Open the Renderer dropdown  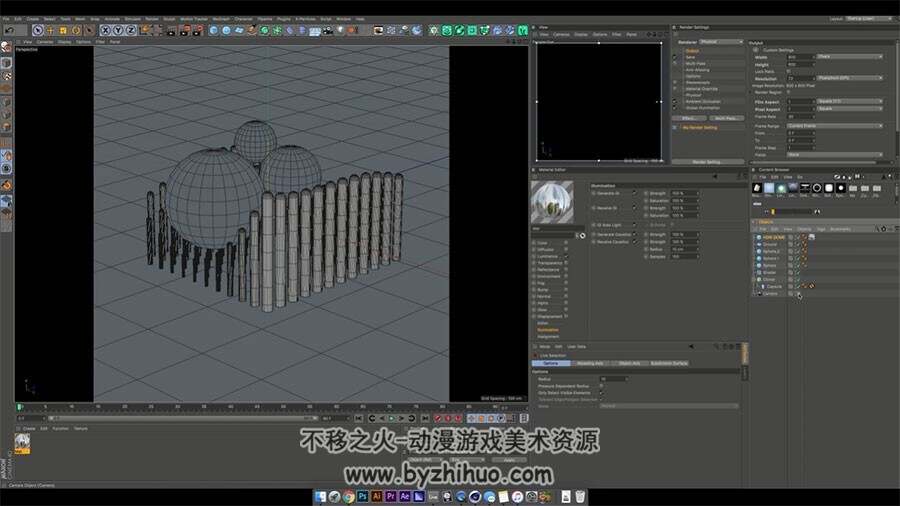click(721, 42)
